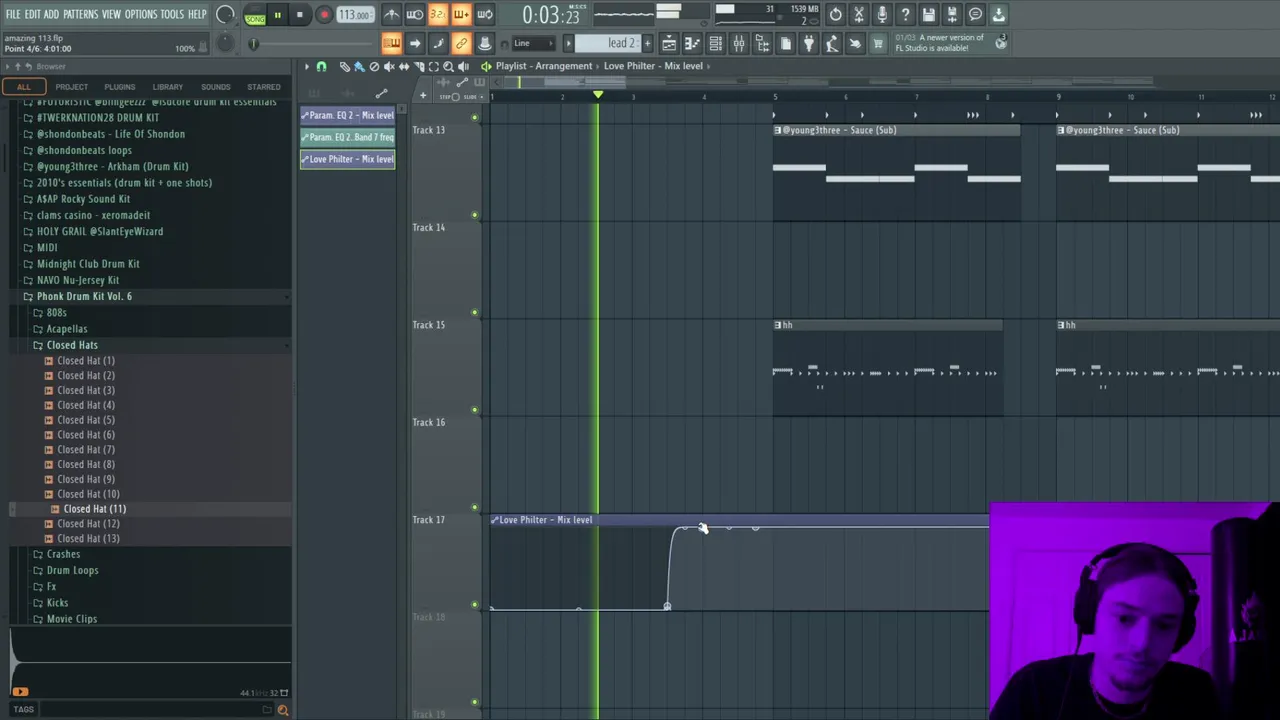The height and width of the screenshot is (720, 1280).
Task: Expand the 808s folder
Action: pyautogui.click(x=56, y=313)
